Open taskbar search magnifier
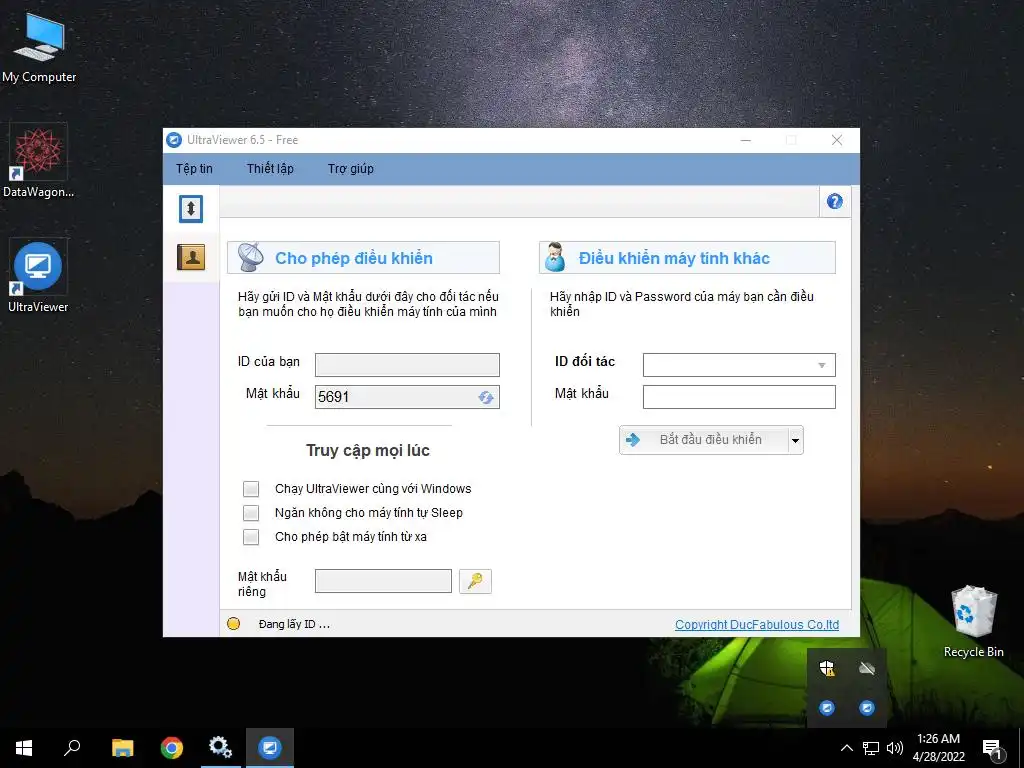This screenshot has width=1024, height=768. [x=72, y=748]
